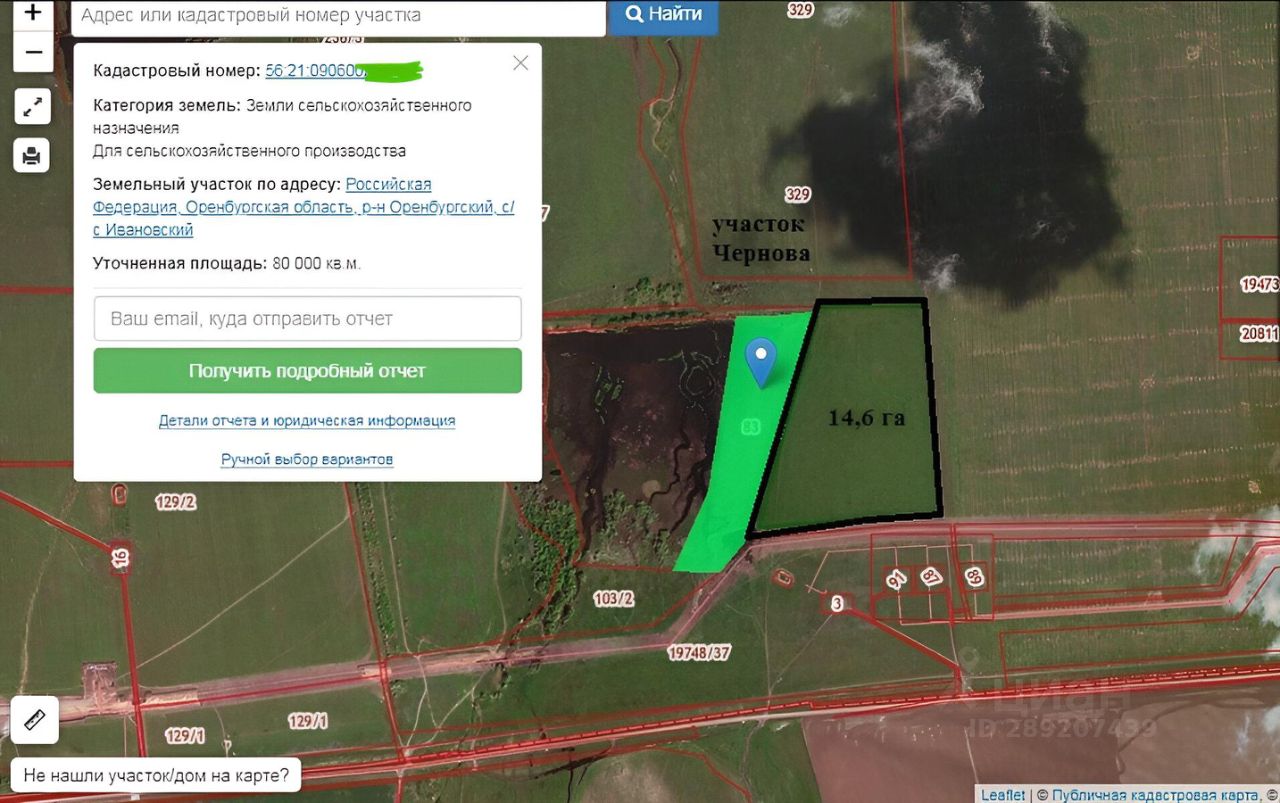Click the 14,6 га parcel label
The width and height of the screenshot is (1280, 803).
(866, 418)
